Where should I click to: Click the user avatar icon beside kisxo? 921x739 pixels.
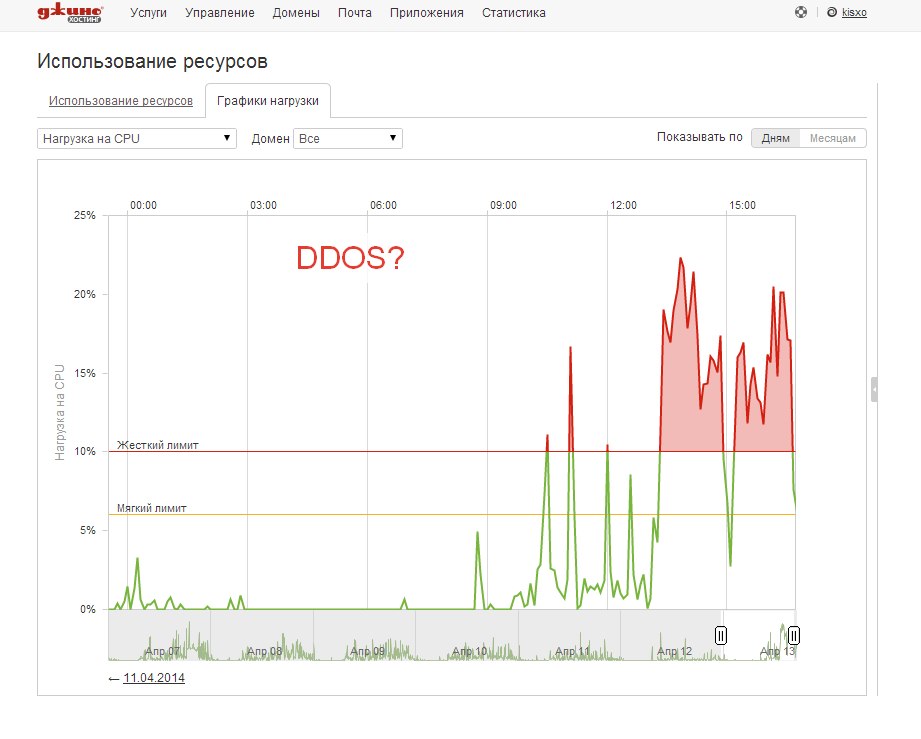[x=832, y=12]
